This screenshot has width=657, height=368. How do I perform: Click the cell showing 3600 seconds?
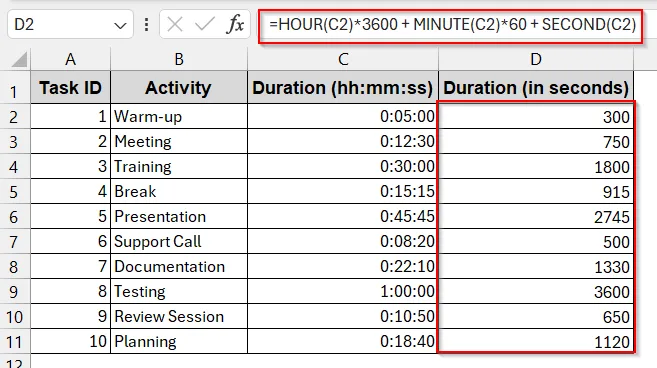pyautogui.click(x=536, y=291)
